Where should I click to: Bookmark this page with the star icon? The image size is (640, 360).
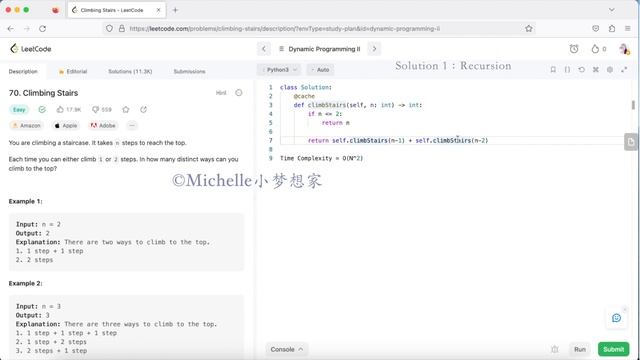[529, 29]
